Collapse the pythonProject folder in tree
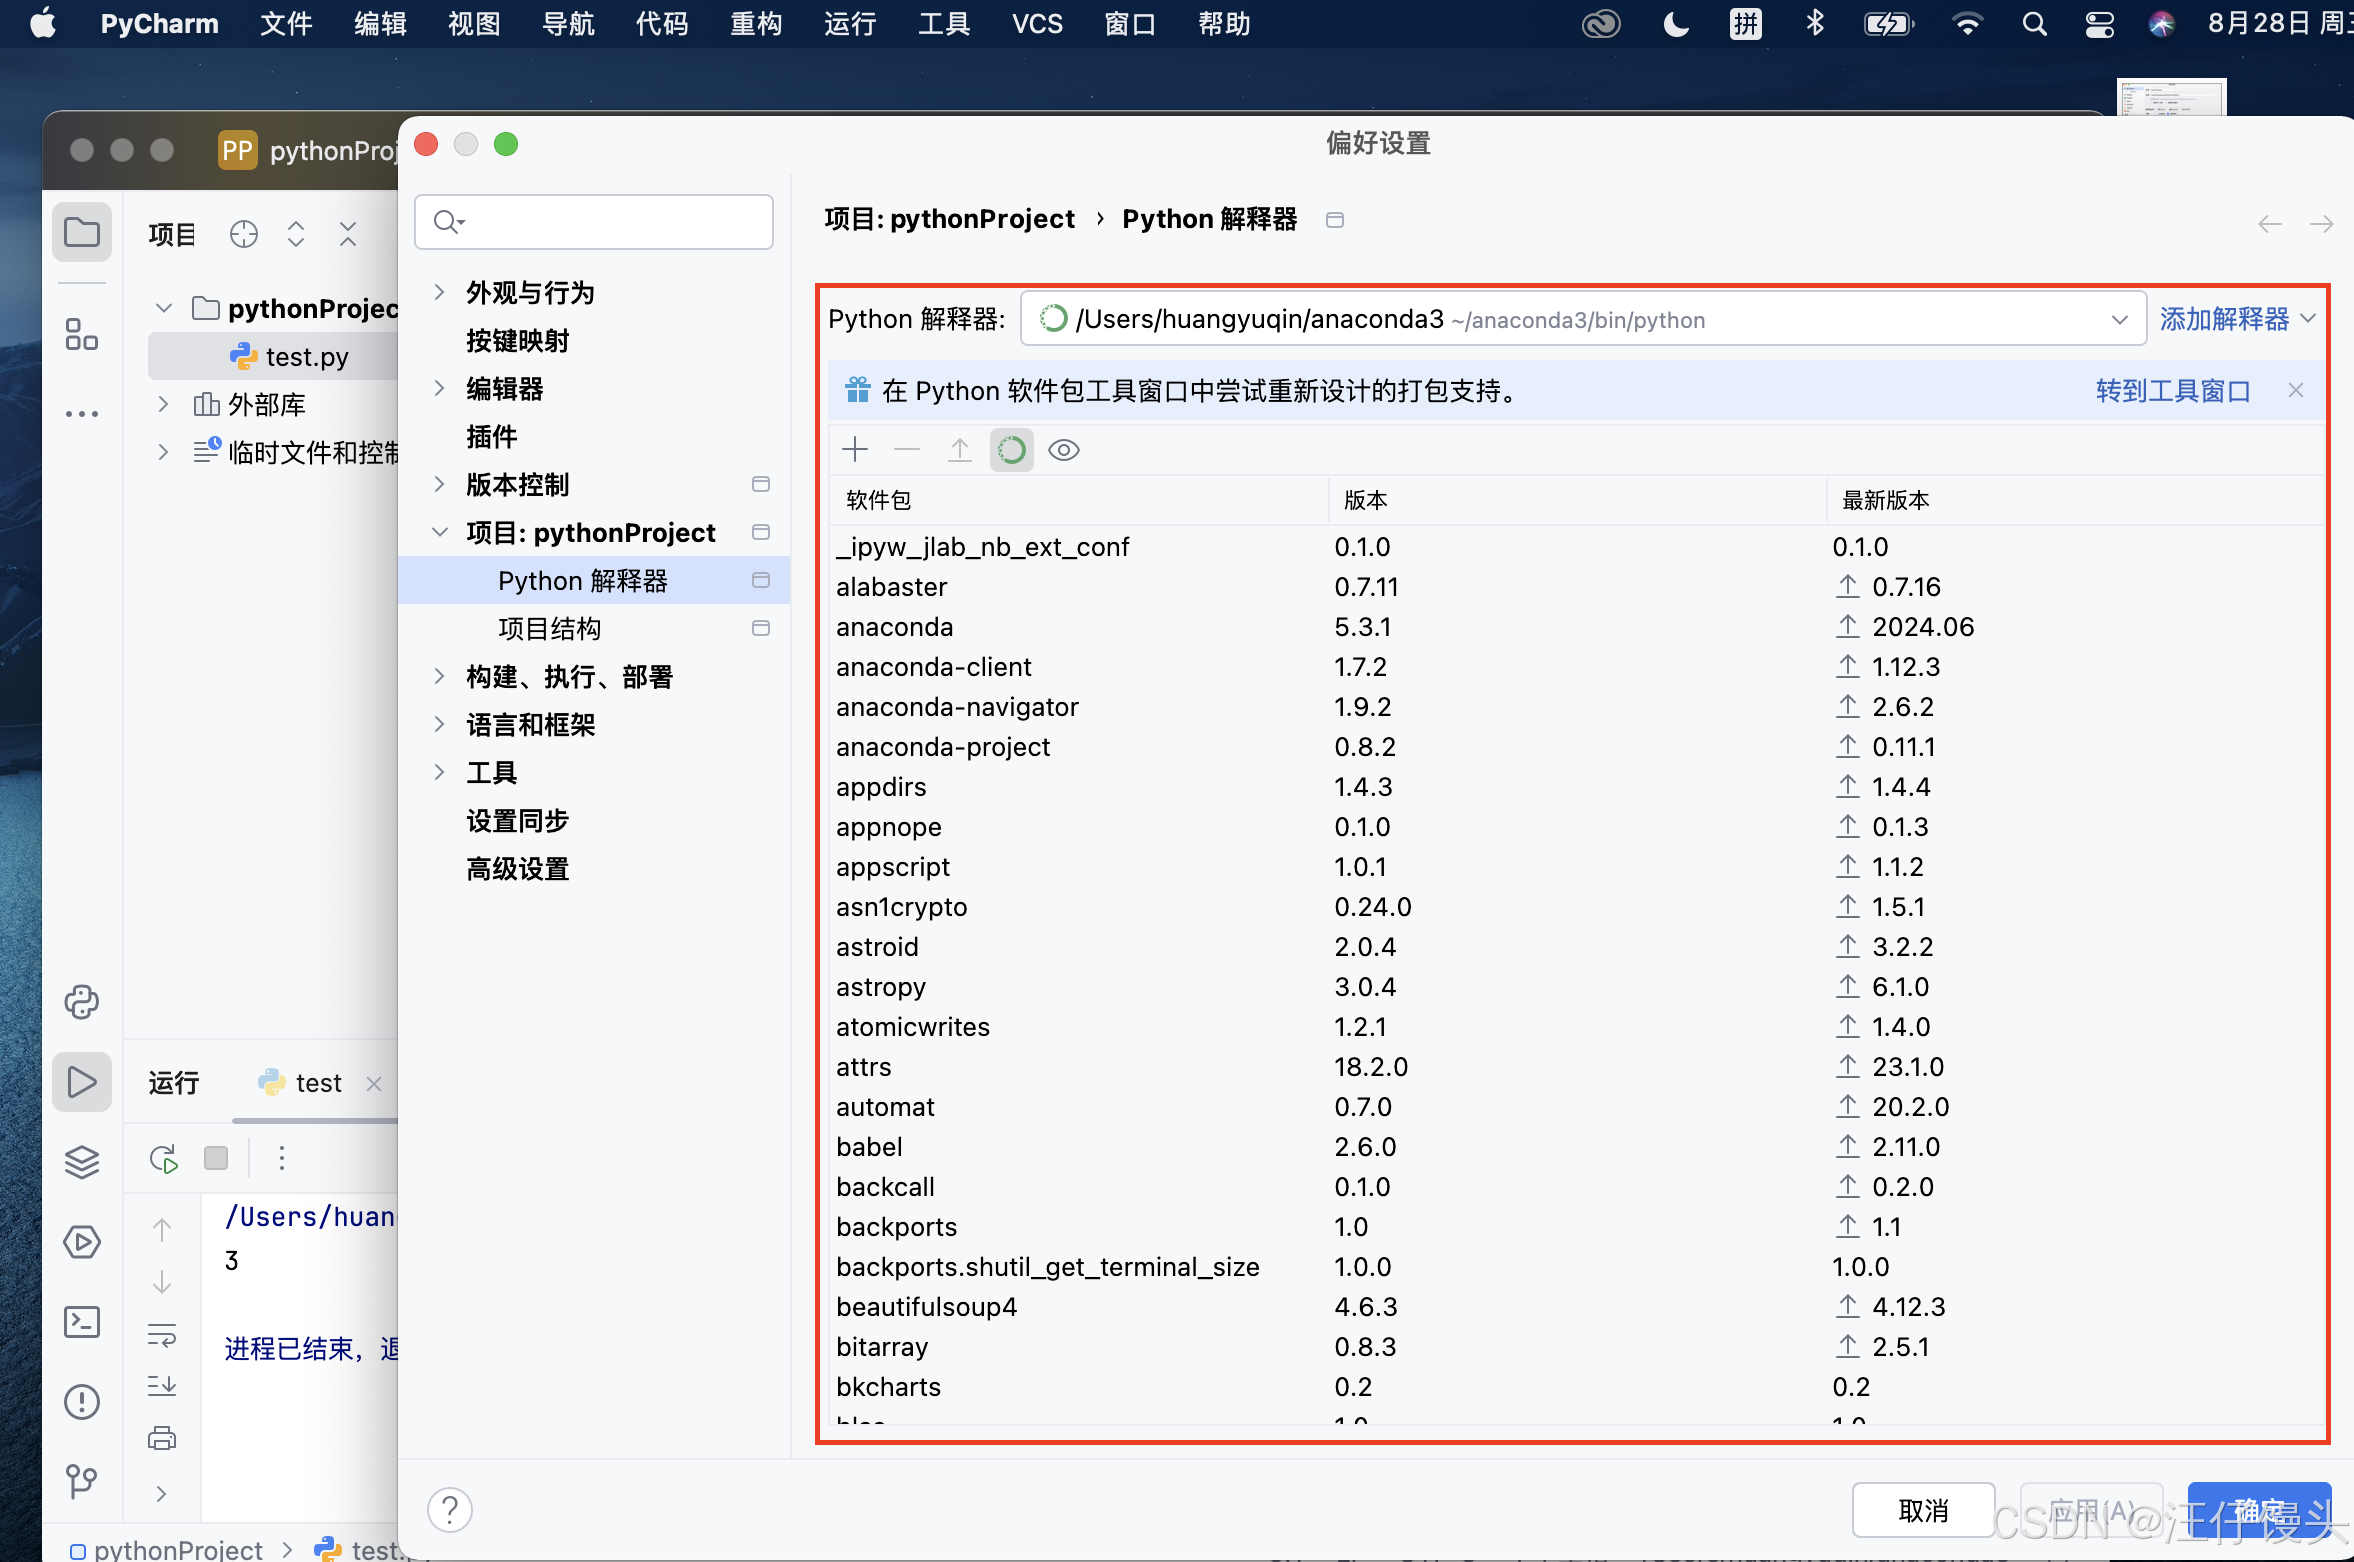 (x=164, y=308)
